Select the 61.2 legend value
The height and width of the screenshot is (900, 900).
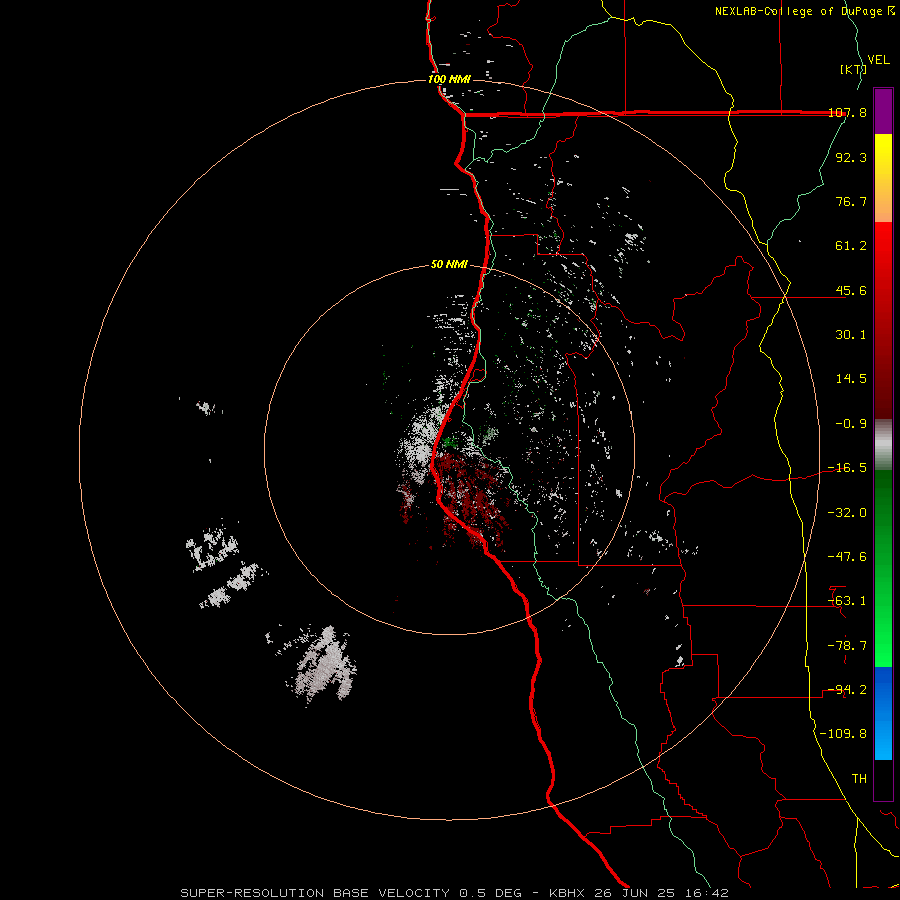click(x=851, y=246)
